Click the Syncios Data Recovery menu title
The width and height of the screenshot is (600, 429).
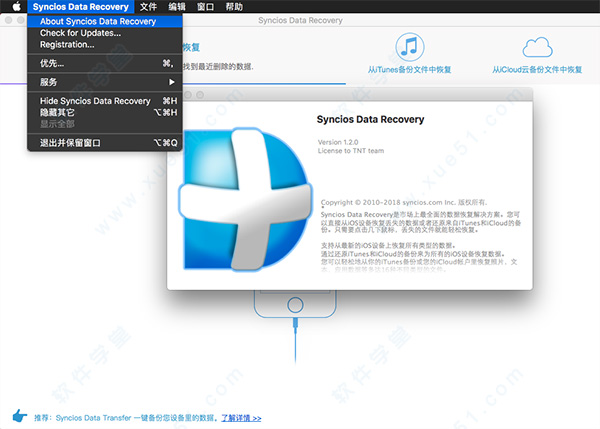(80, 7)
